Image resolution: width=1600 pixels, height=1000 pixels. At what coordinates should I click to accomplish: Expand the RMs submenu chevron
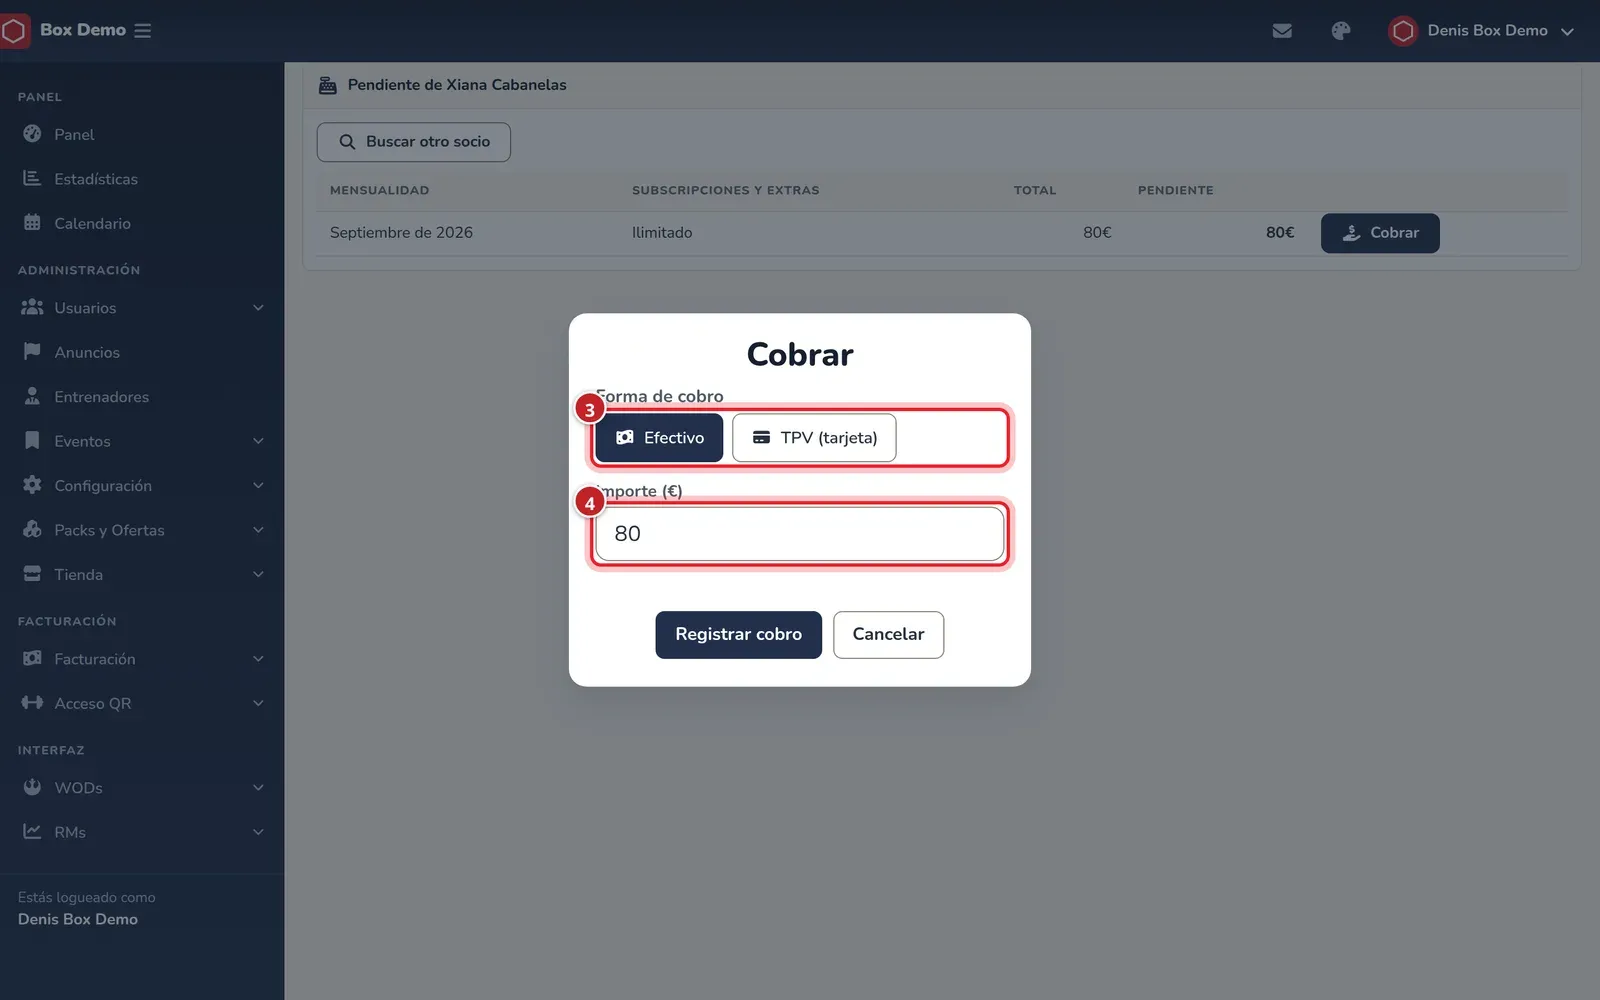[258, 832]
